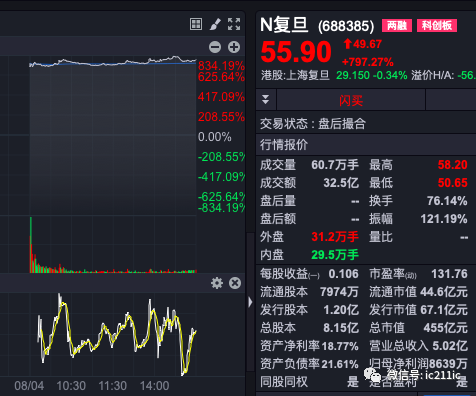The image size is (476, 396).
Task: Click the tall opening volume bar
Action: [31, 245]
